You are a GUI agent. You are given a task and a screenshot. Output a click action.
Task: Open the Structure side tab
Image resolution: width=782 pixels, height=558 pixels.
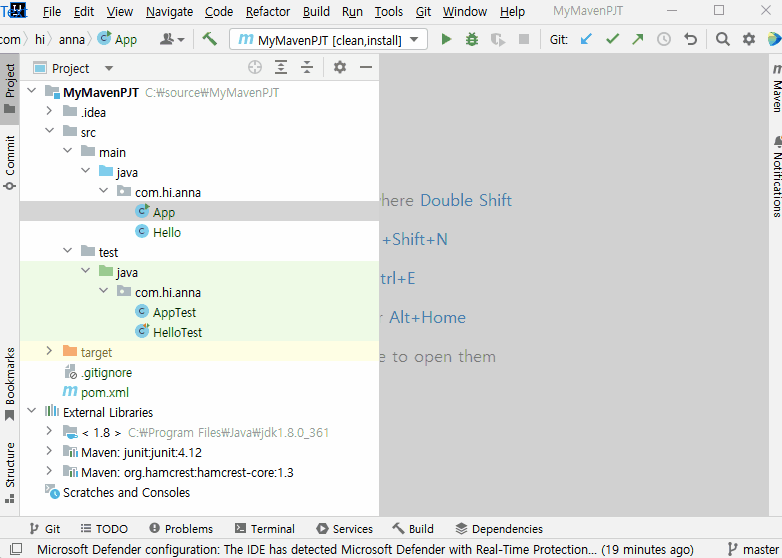tap(9, 472)
